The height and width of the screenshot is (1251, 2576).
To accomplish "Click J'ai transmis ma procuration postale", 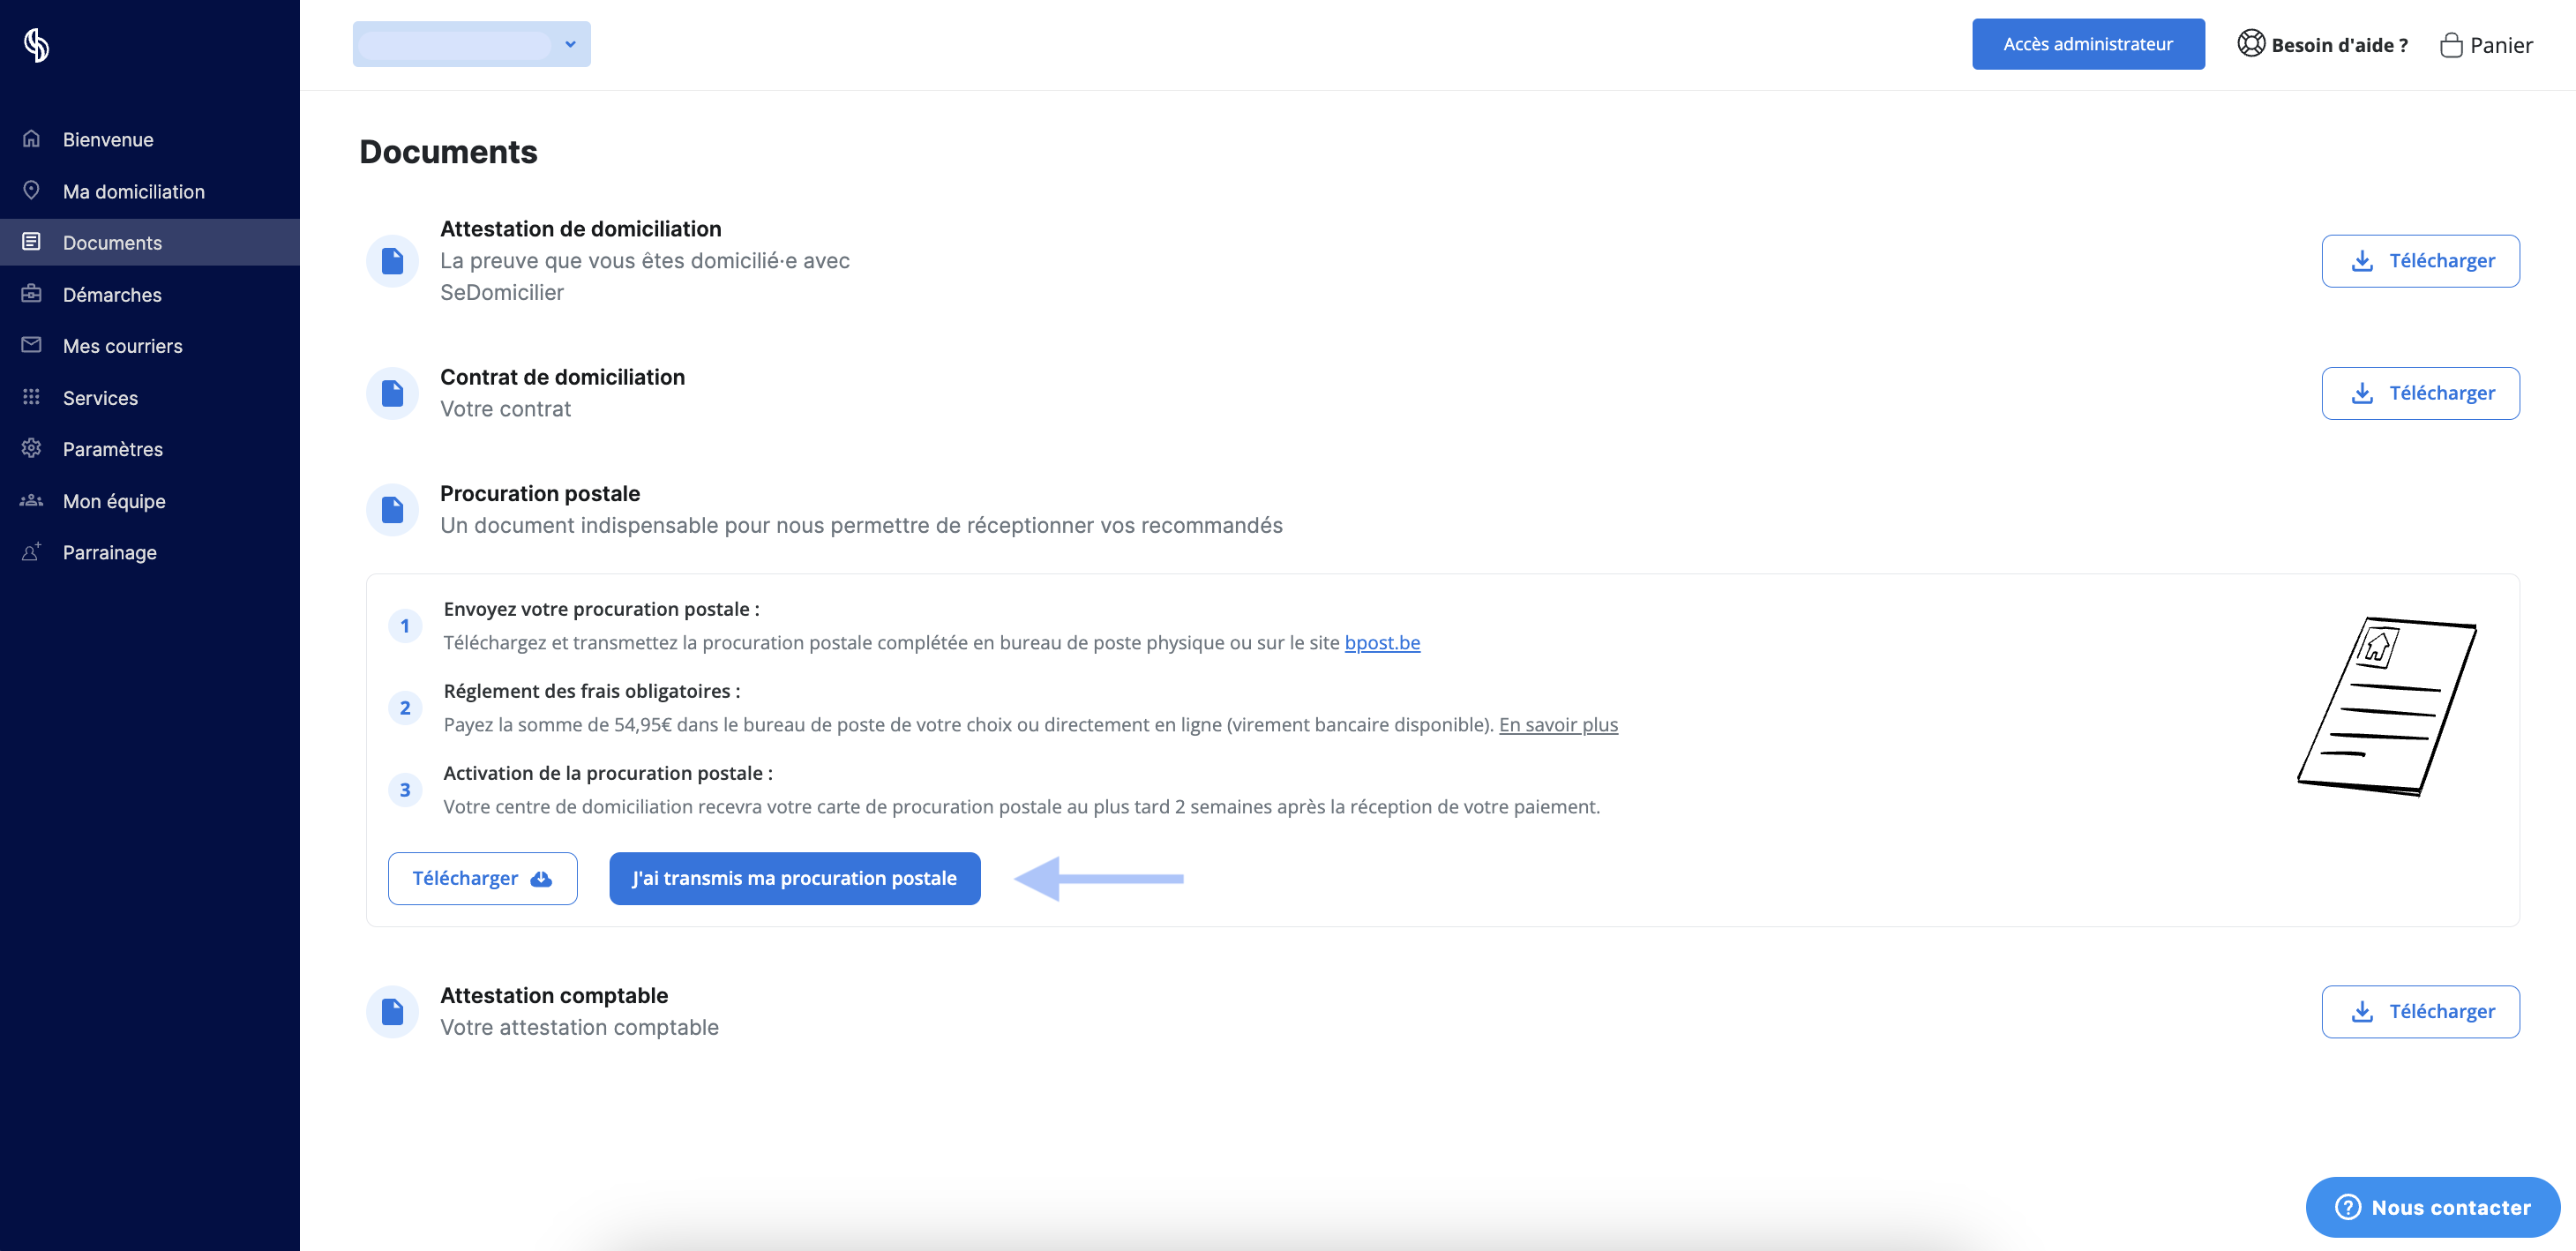I will pos(794,878).
